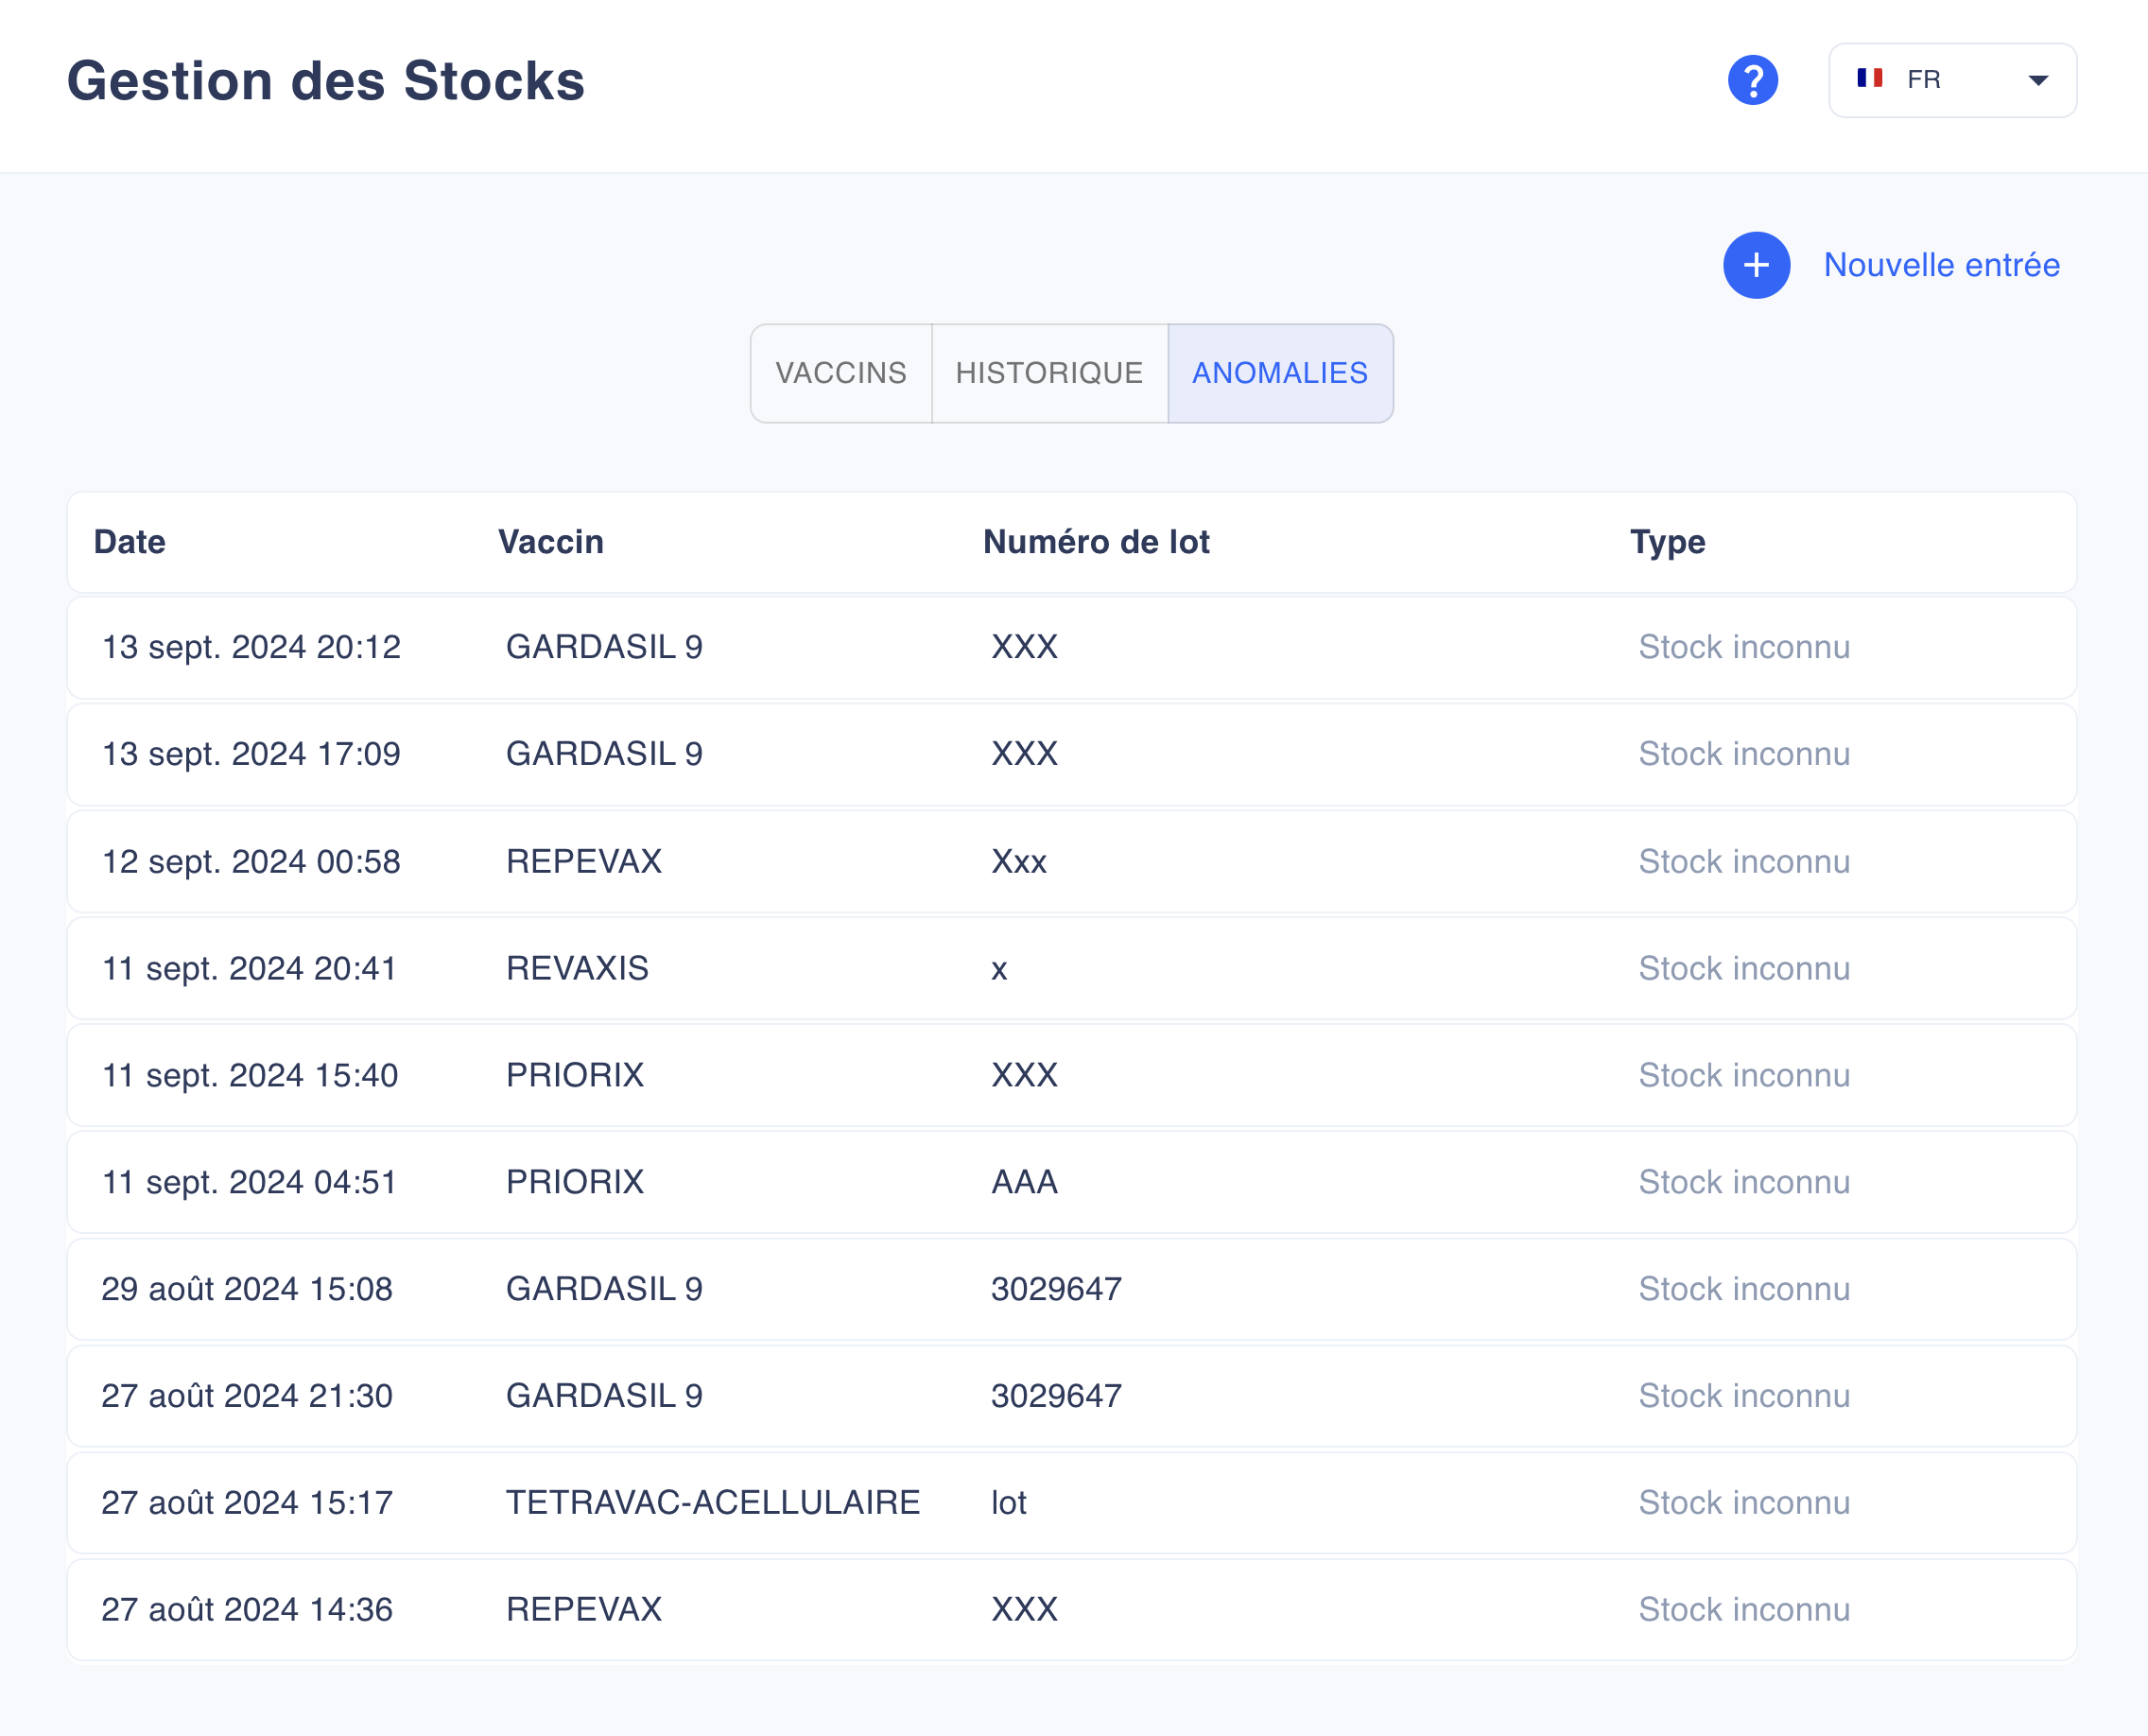Expand the language selector arrow
2148x1736 pixels.
coord(2038,80)
